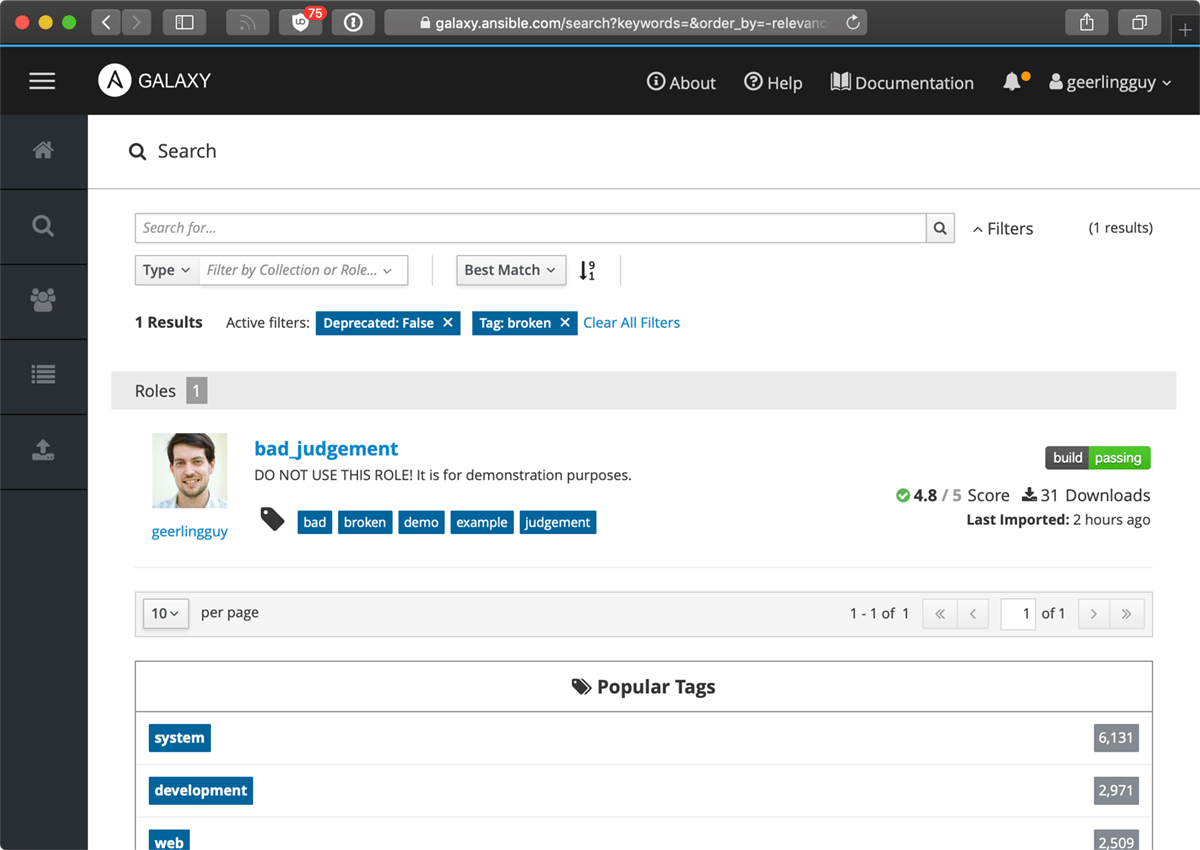Open the RSS extension button in Safari toolbar

[x=248, y=22]
